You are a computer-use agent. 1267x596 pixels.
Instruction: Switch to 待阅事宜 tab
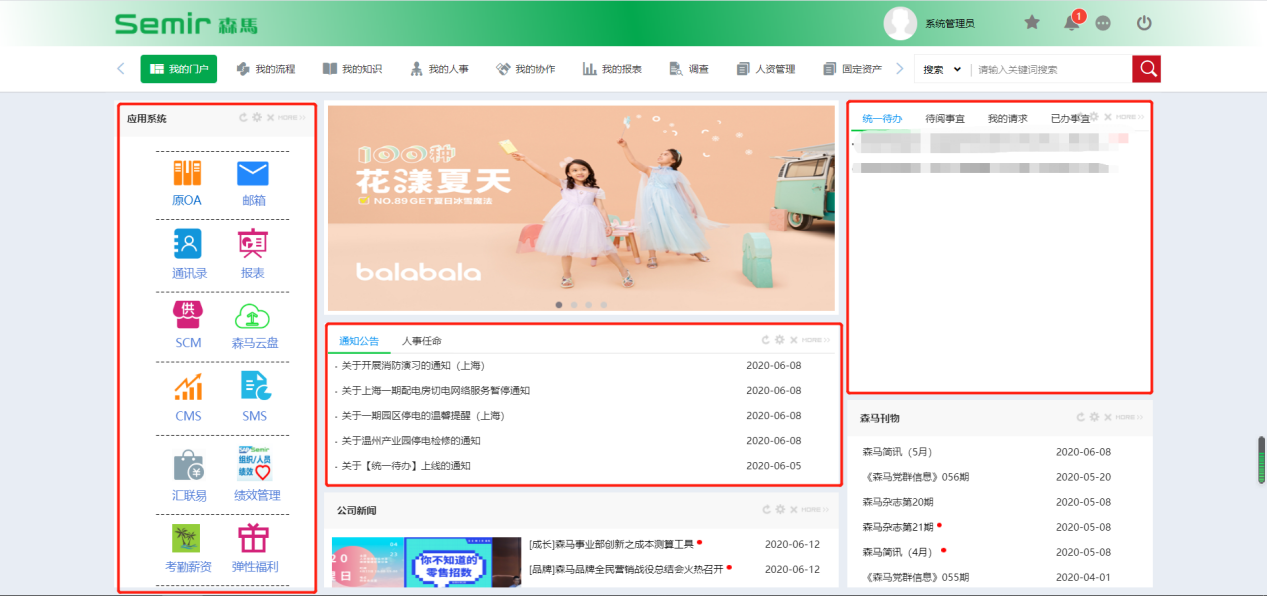pyautogui.click(x=945, y=118)
